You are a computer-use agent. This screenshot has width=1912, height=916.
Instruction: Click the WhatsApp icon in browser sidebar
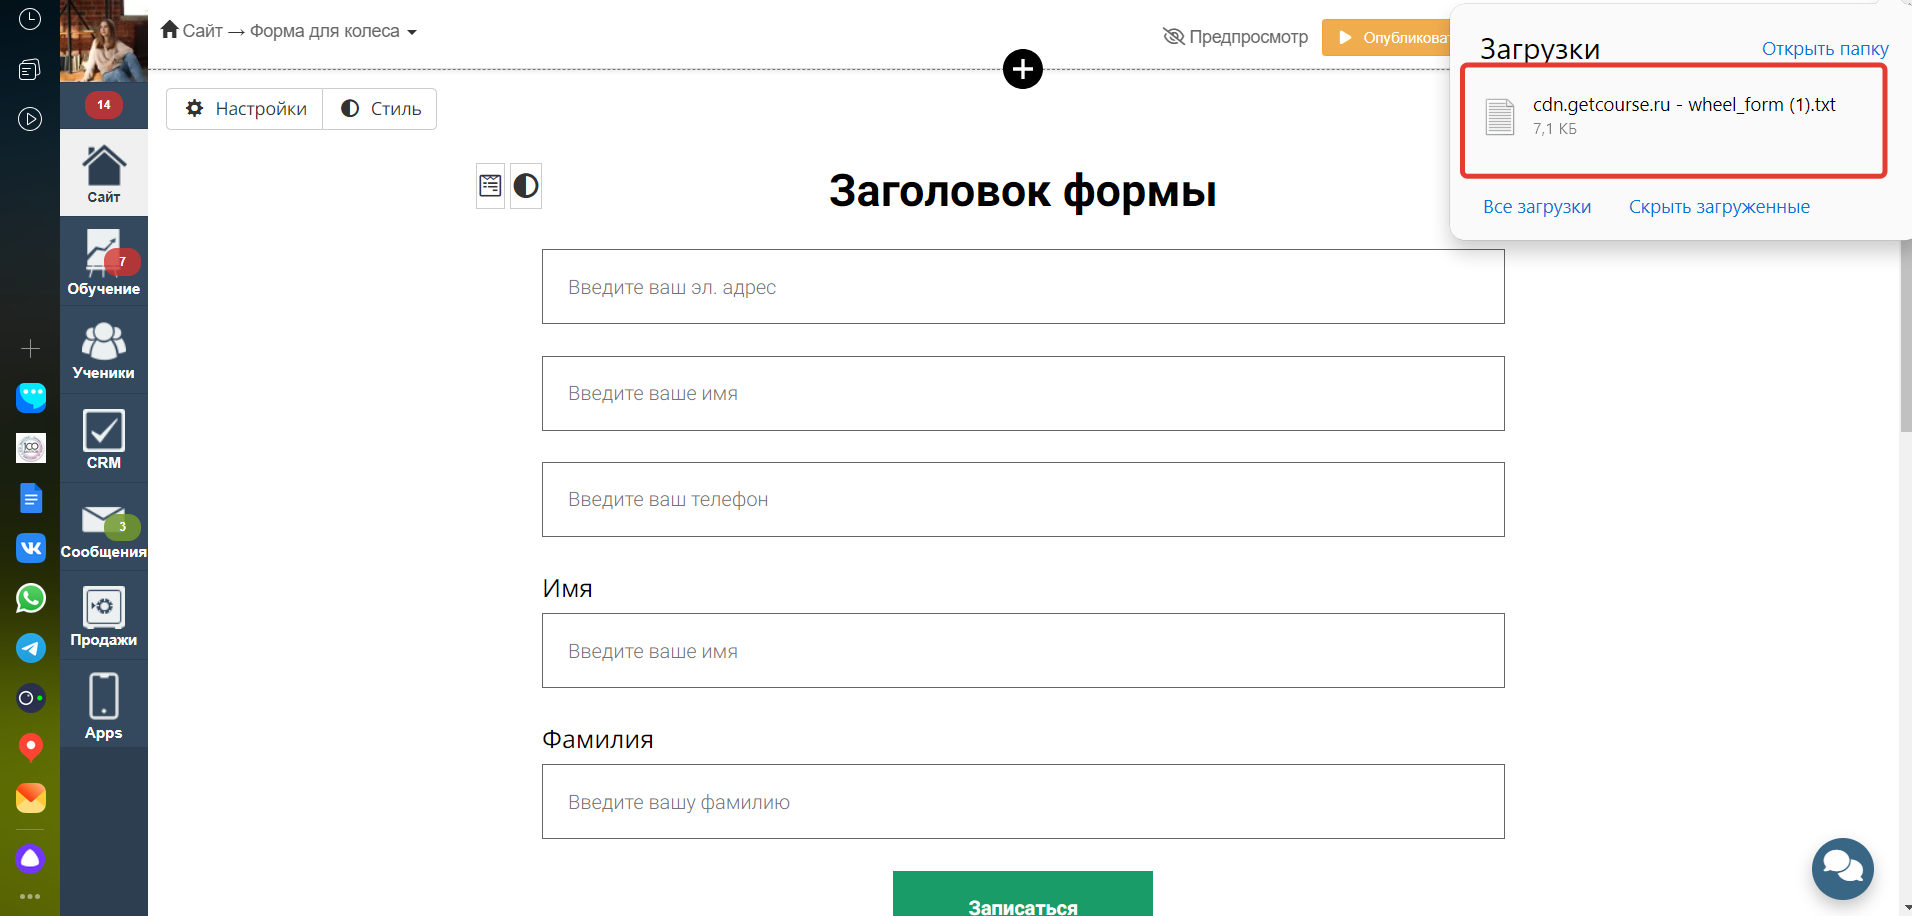point(31,598)
